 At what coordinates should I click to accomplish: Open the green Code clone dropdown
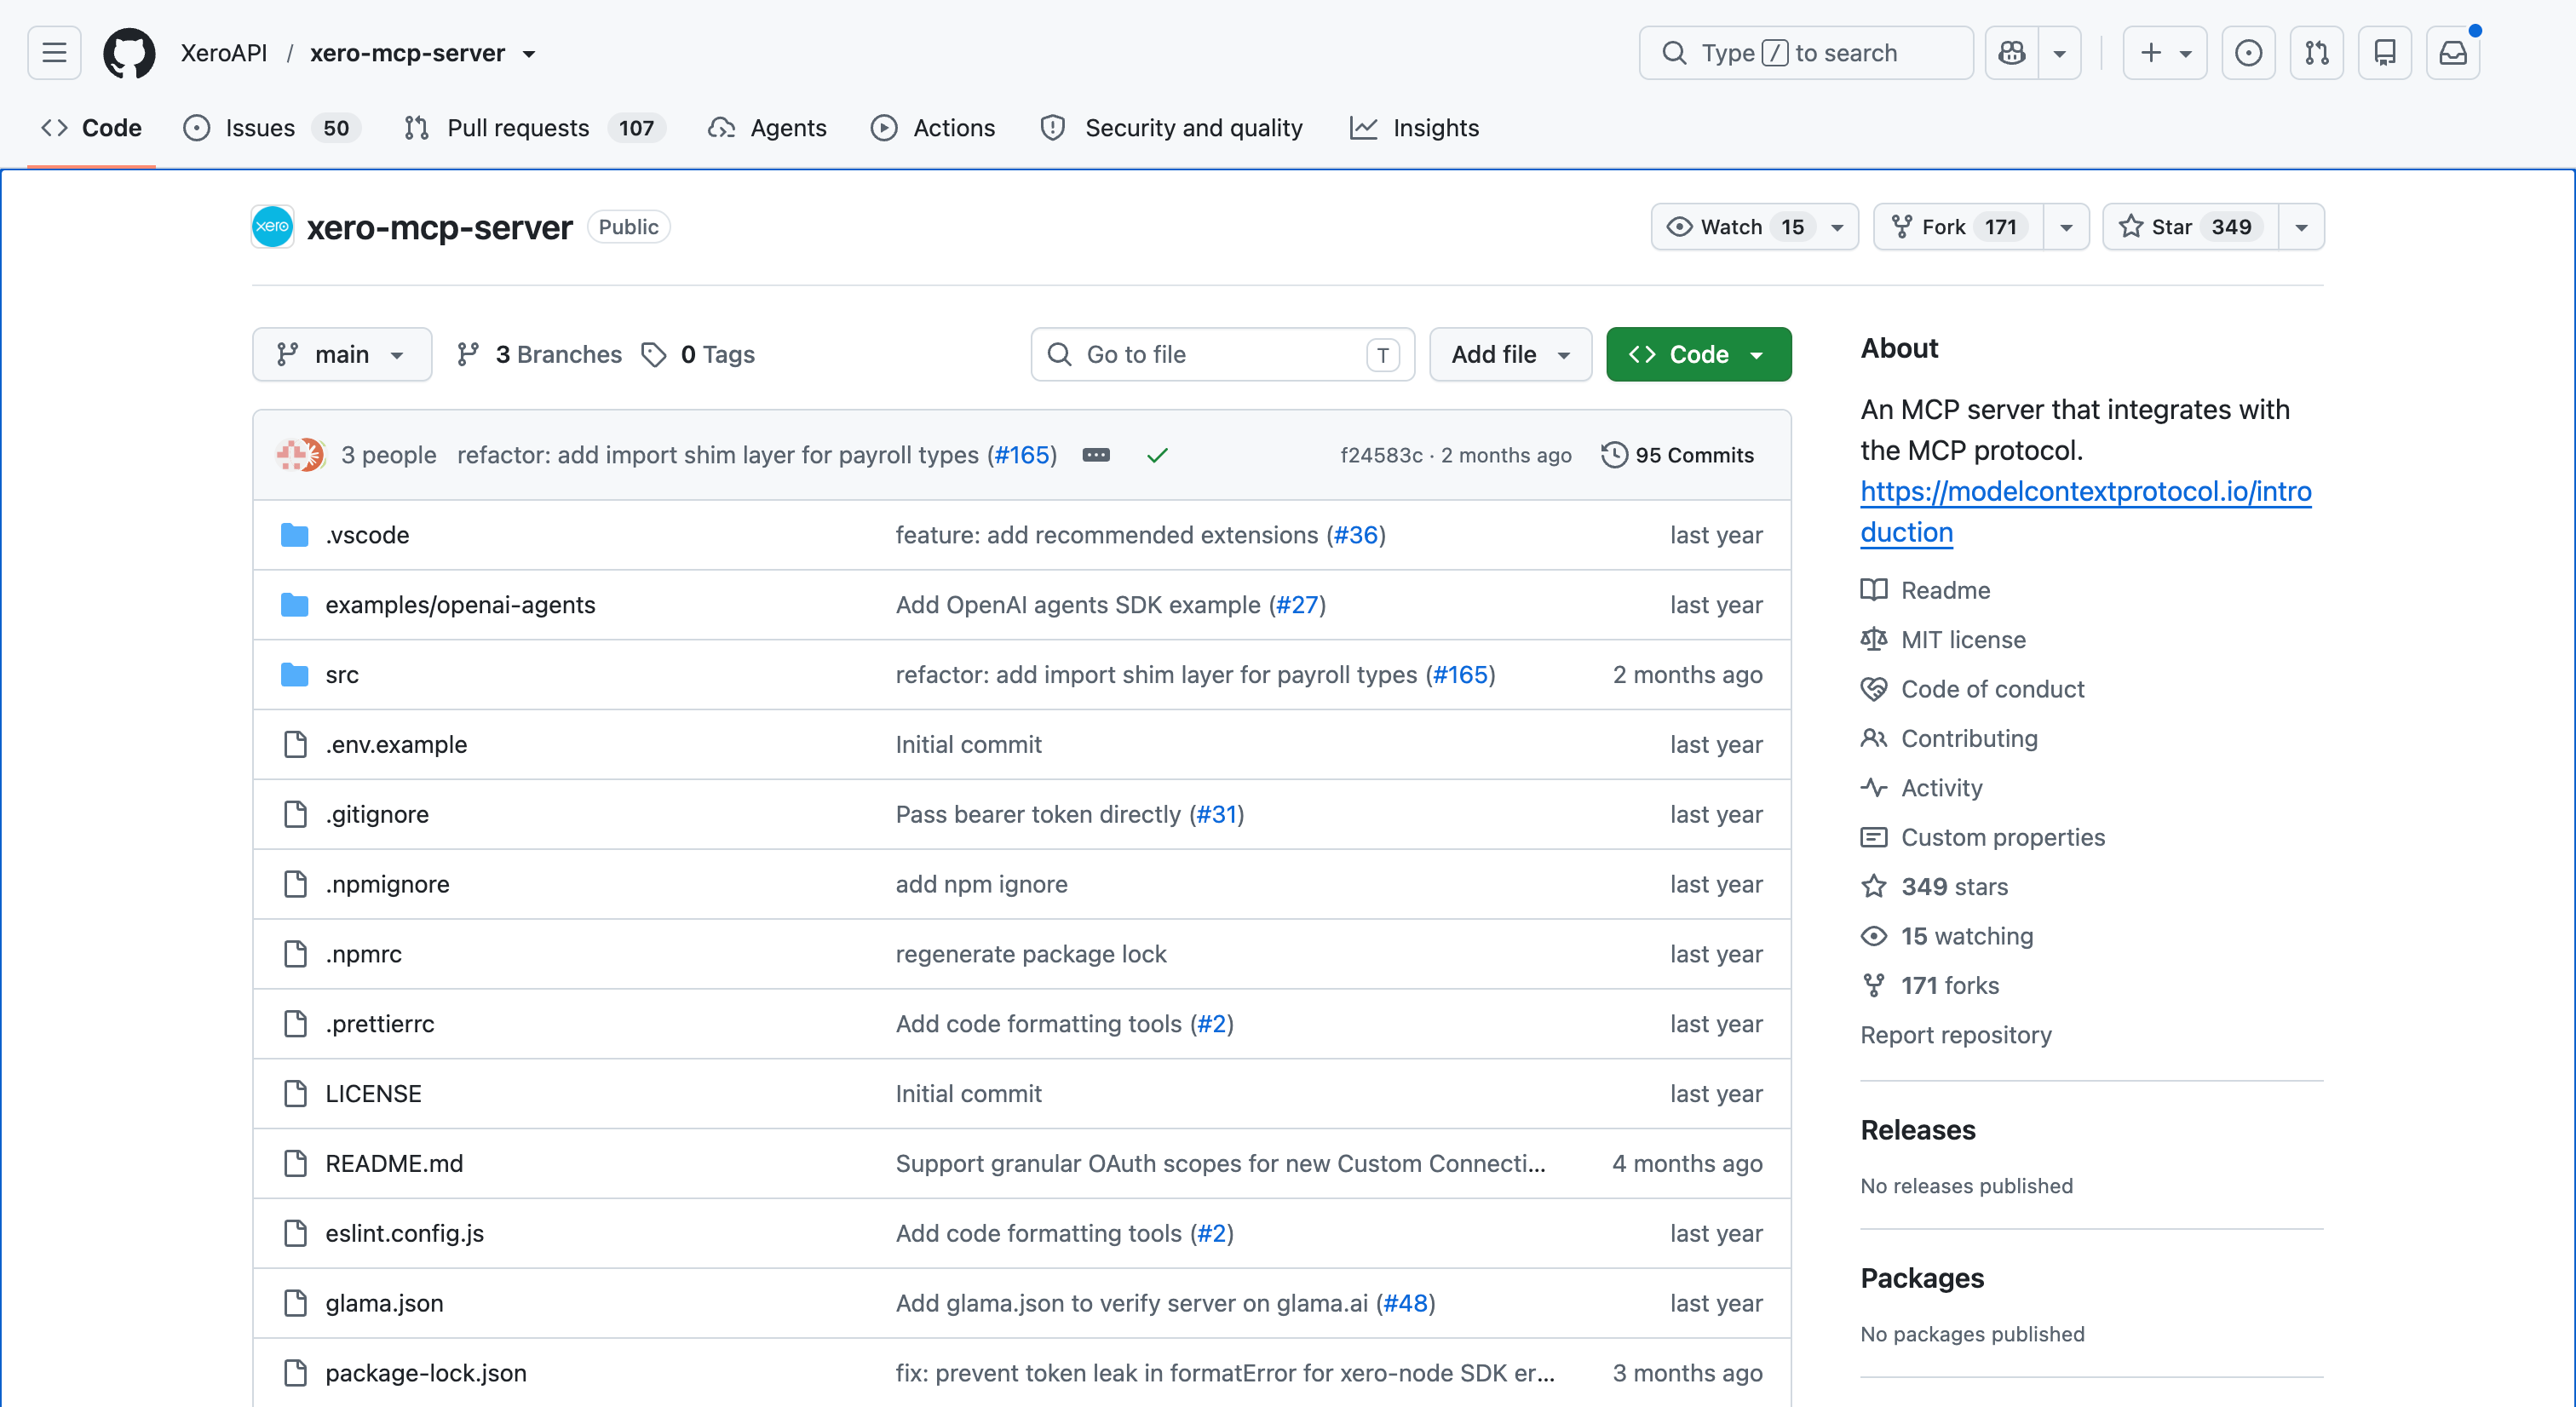point(1698,354)
